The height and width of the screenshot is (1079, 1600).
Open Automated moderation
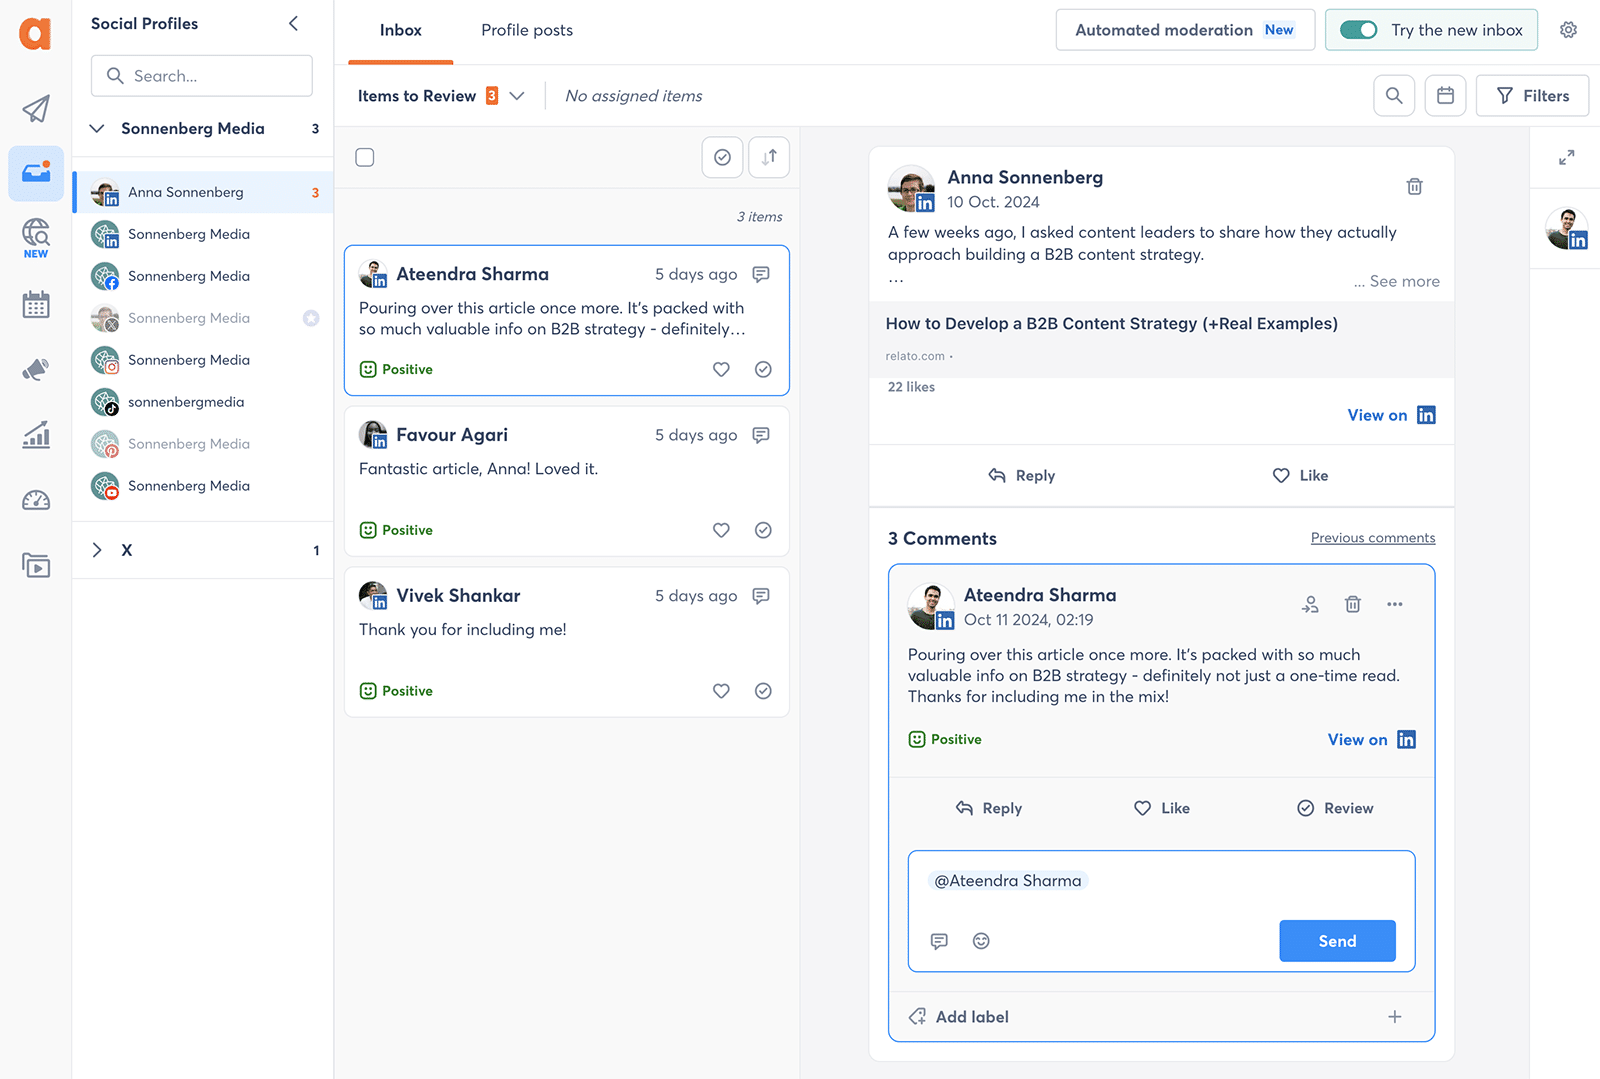click(1185, 30)
